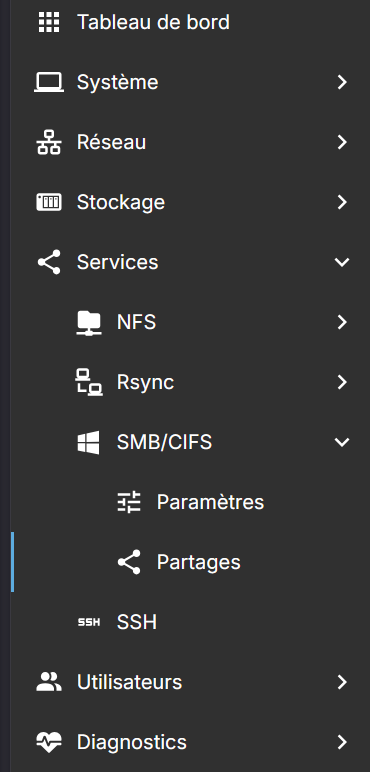The image size is (370, 772).
Task: Select the Utilisateurs menu label
Action: [130, 682]
